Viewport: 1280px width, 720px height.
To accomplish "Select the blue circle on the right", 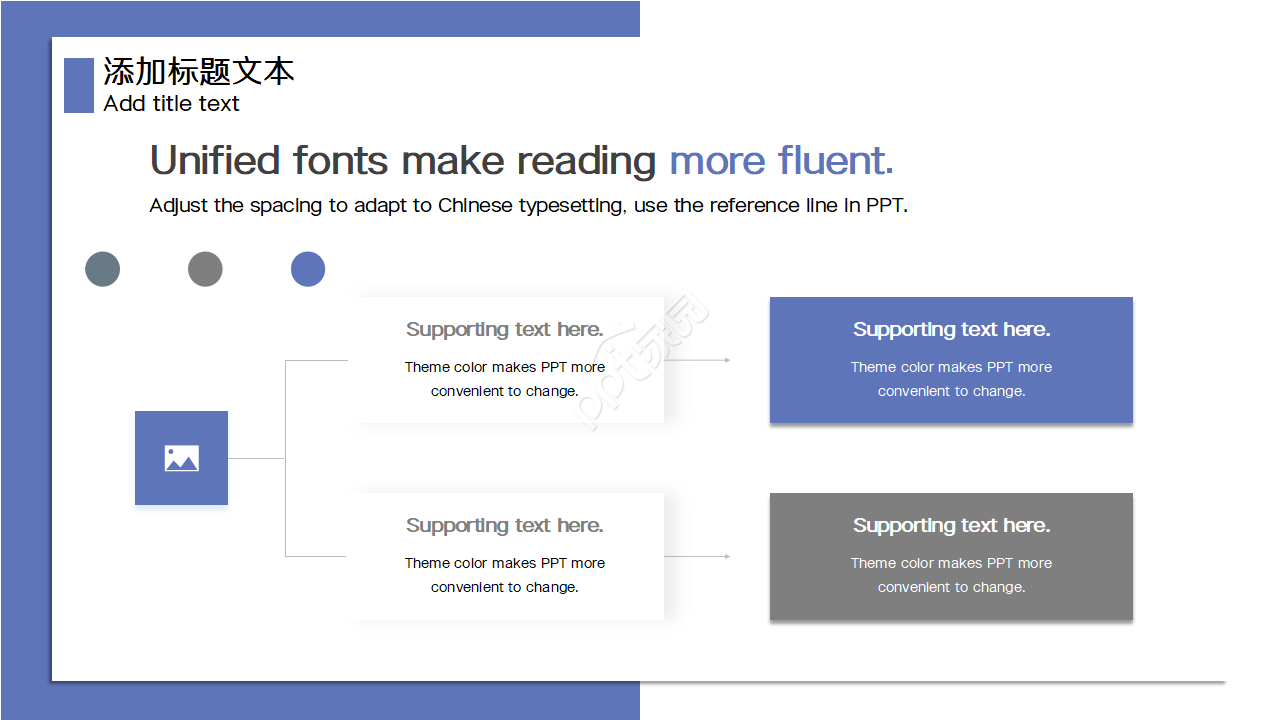I will coord(308,269).
